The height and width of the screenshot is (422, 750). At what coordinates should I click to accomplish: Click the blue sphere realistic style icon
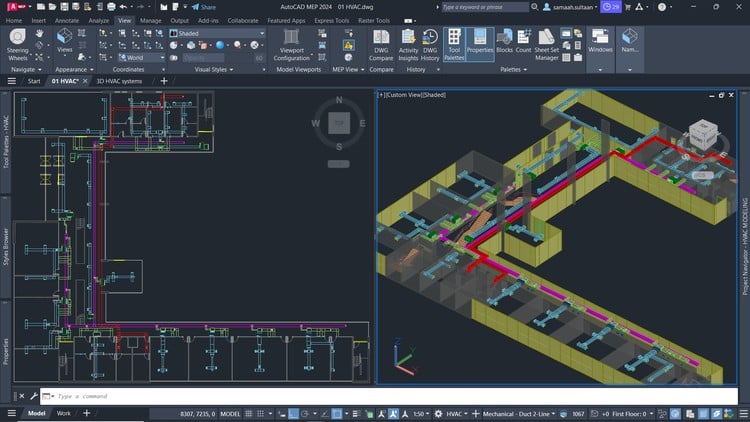(x=220, y=45)
